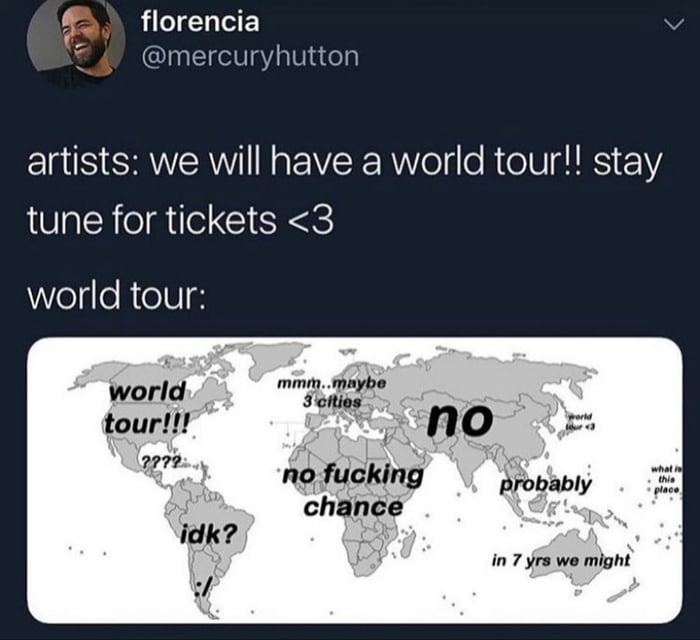Click the '????' label over Central America

[x=160, y=460]
